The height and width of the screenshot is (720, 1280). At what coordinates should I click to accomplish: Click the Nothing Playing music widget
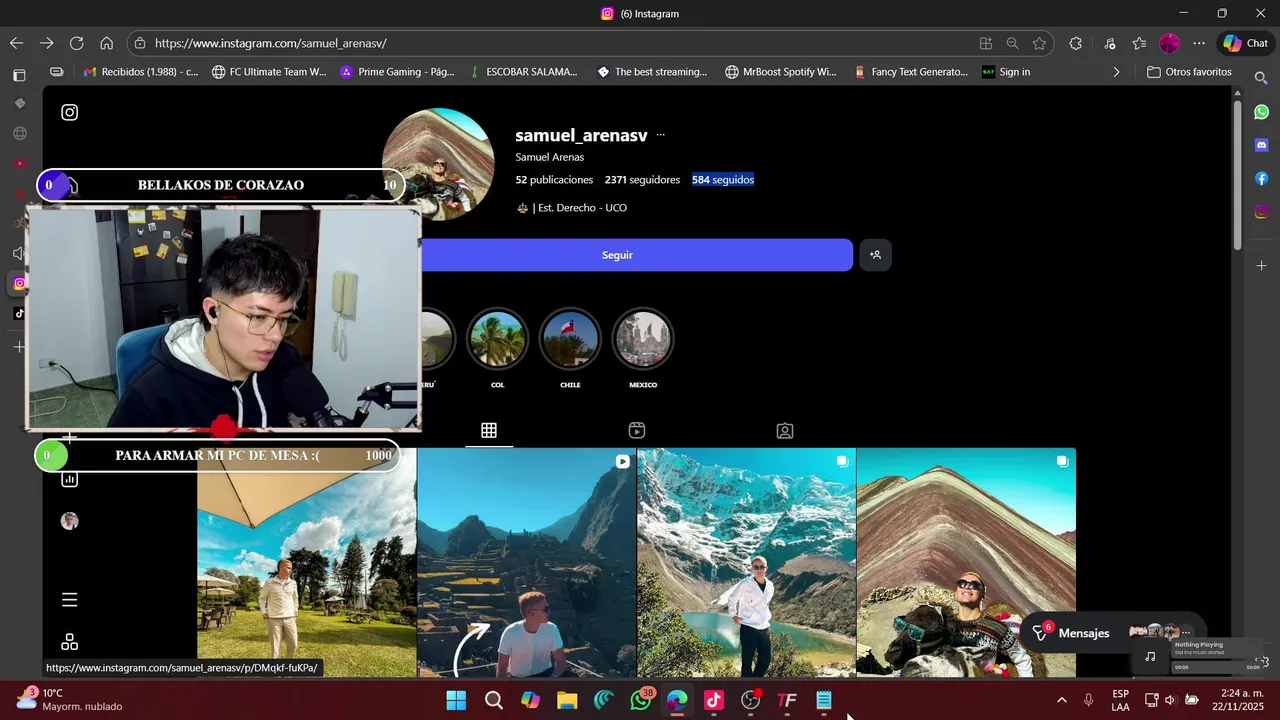[x=1205, y=656]
